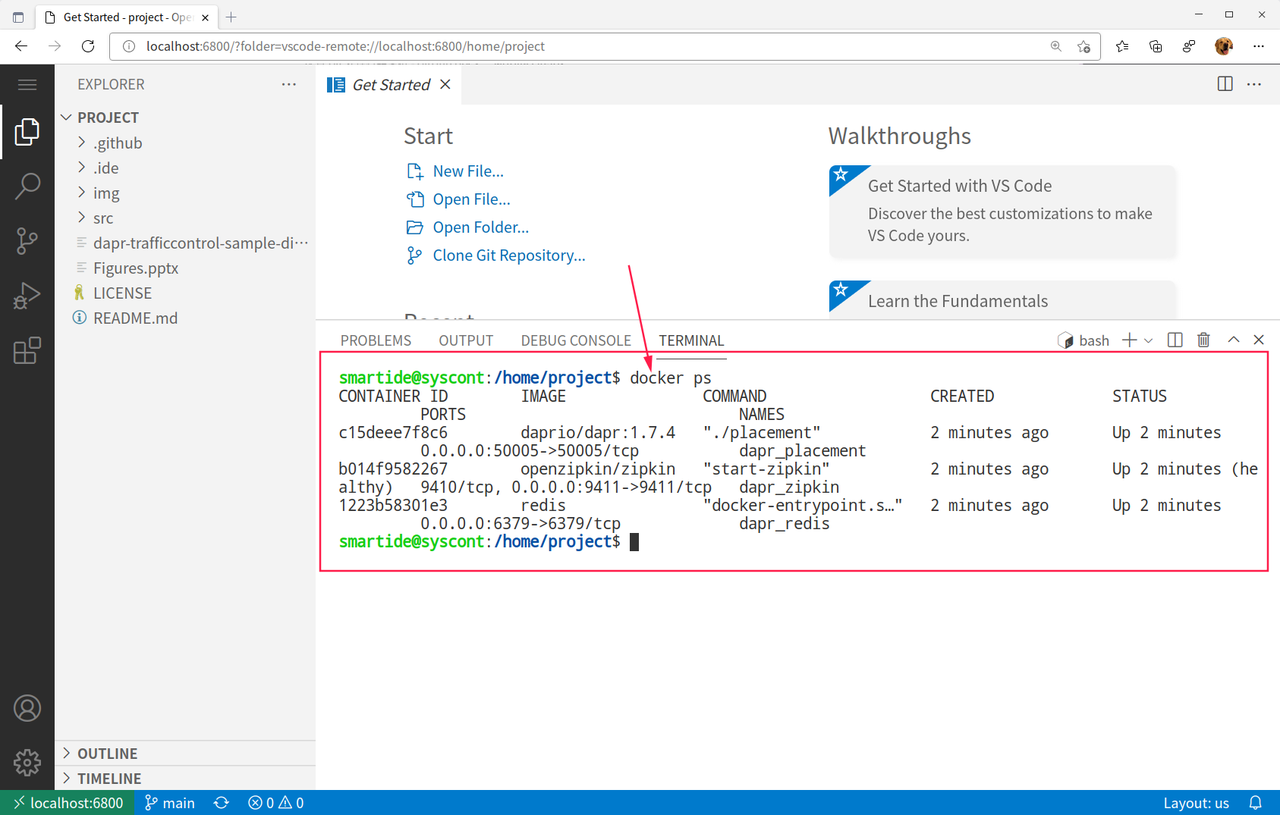Collapse the PROJECT folder section
Image resolution: width=1280 pixels, height=815 pixels.
[185, 117]
